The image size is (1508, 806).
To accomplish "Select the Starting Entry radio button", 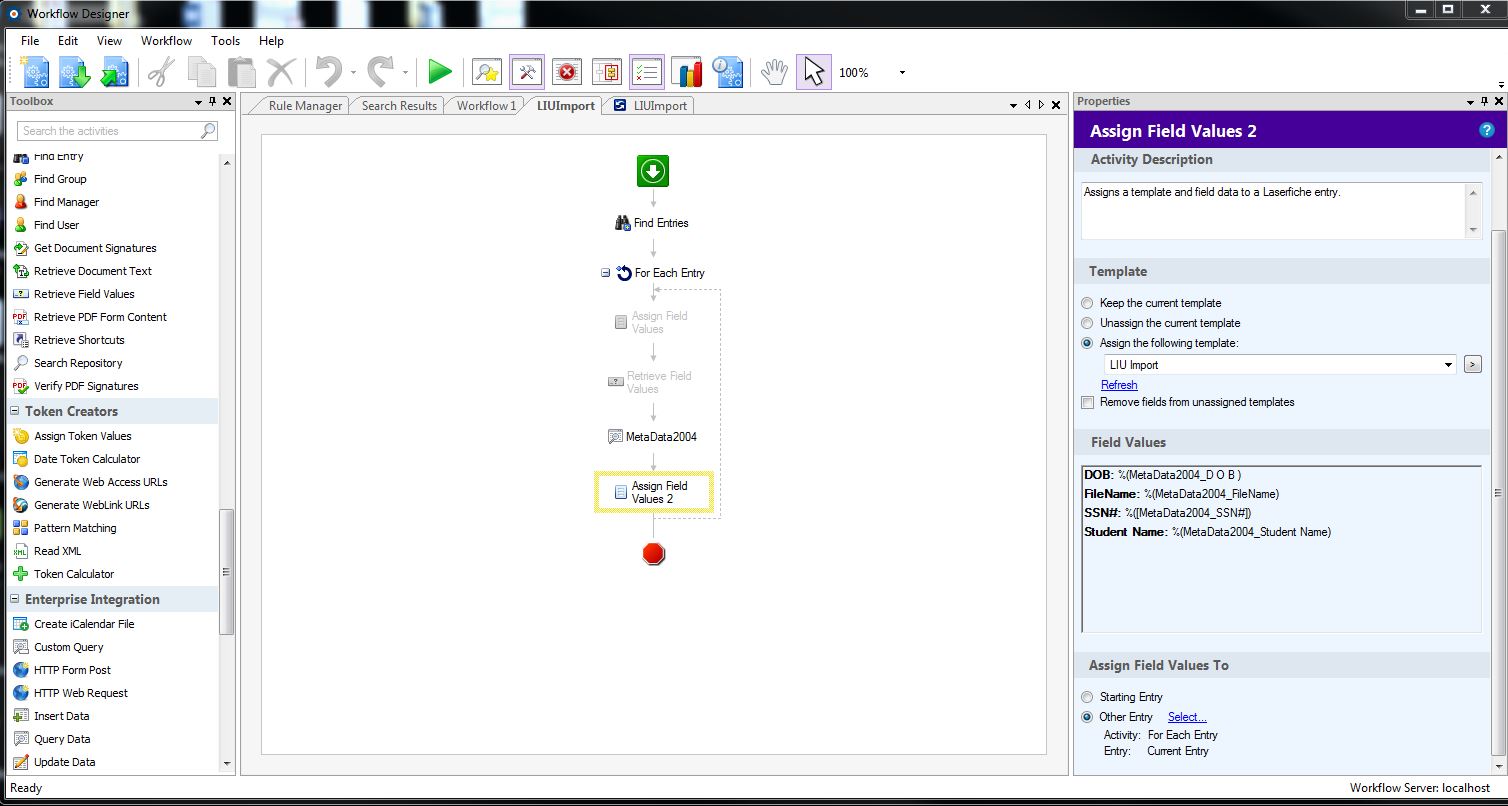I will [x=1087, y=697].
